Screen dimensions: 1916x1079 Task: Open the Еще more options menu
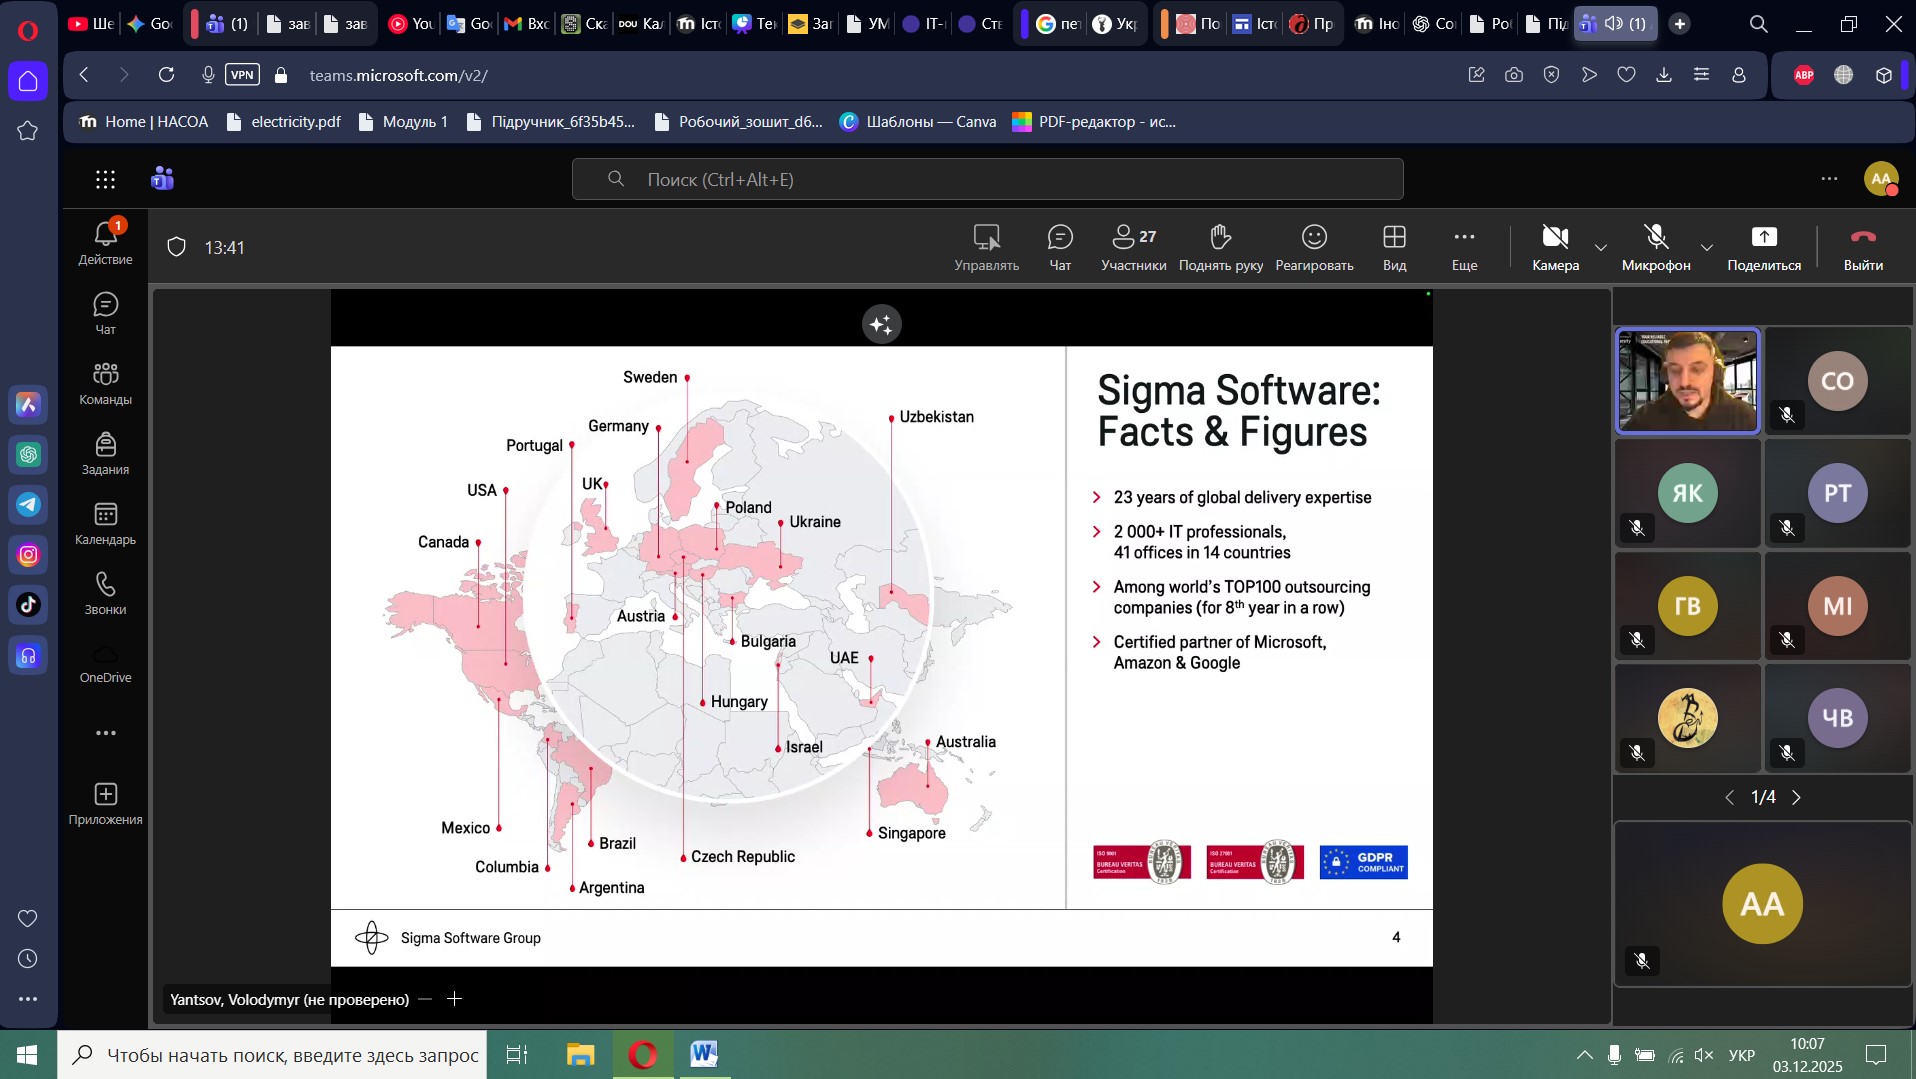[1464, 246]
